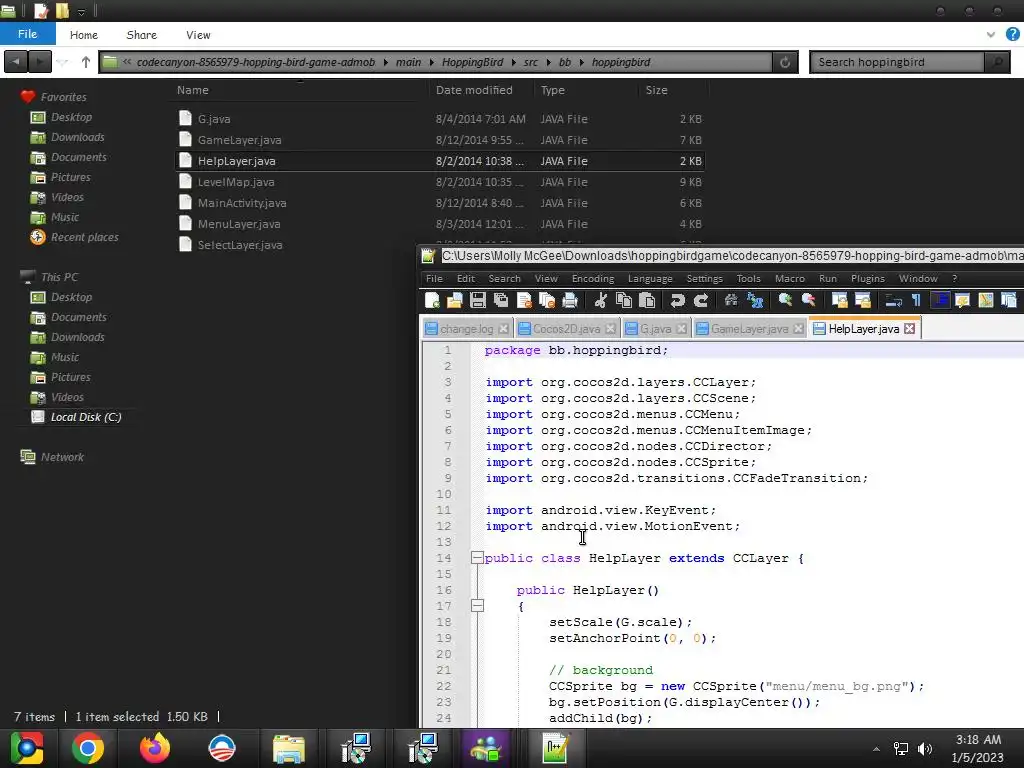Click the Paste clipboard icon
This screenshot has width=1024, height=768.
tap(647, 300)
